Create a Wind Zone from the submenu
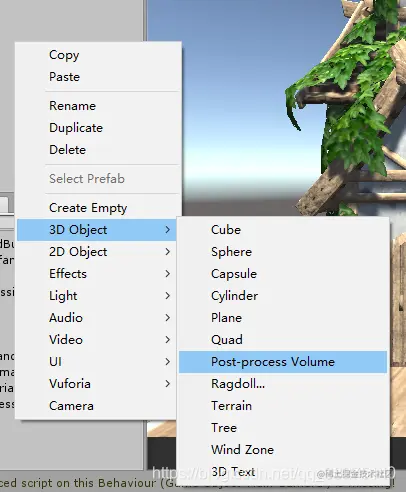The width and height of the screenshot is (406, 492). coord(283,450)
